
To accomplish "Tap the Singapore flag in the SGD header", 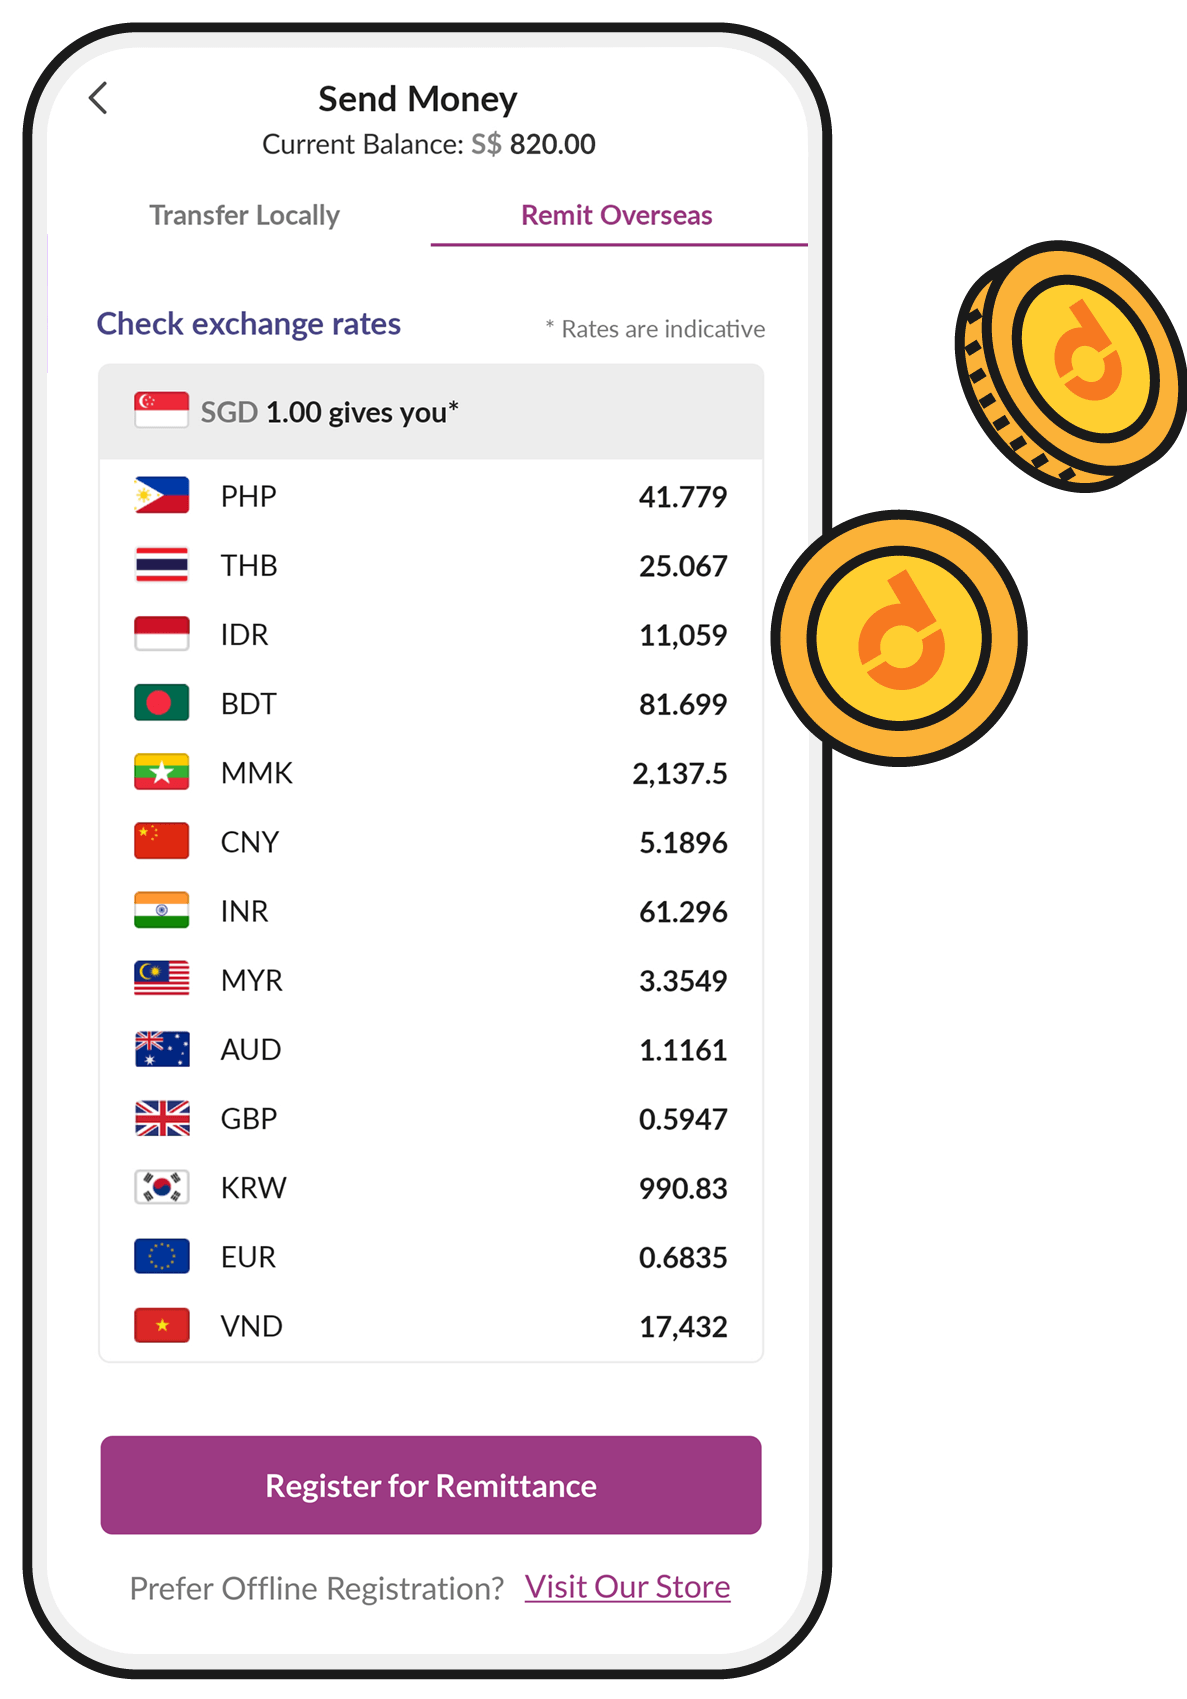I will 161,410.
